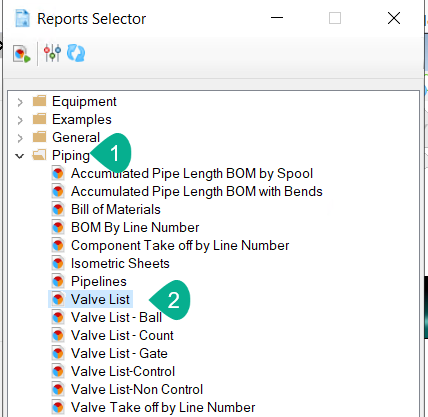Click the Pipelines report icon
The height and width of the screenshot is (417, 428).
coord(58,281)
